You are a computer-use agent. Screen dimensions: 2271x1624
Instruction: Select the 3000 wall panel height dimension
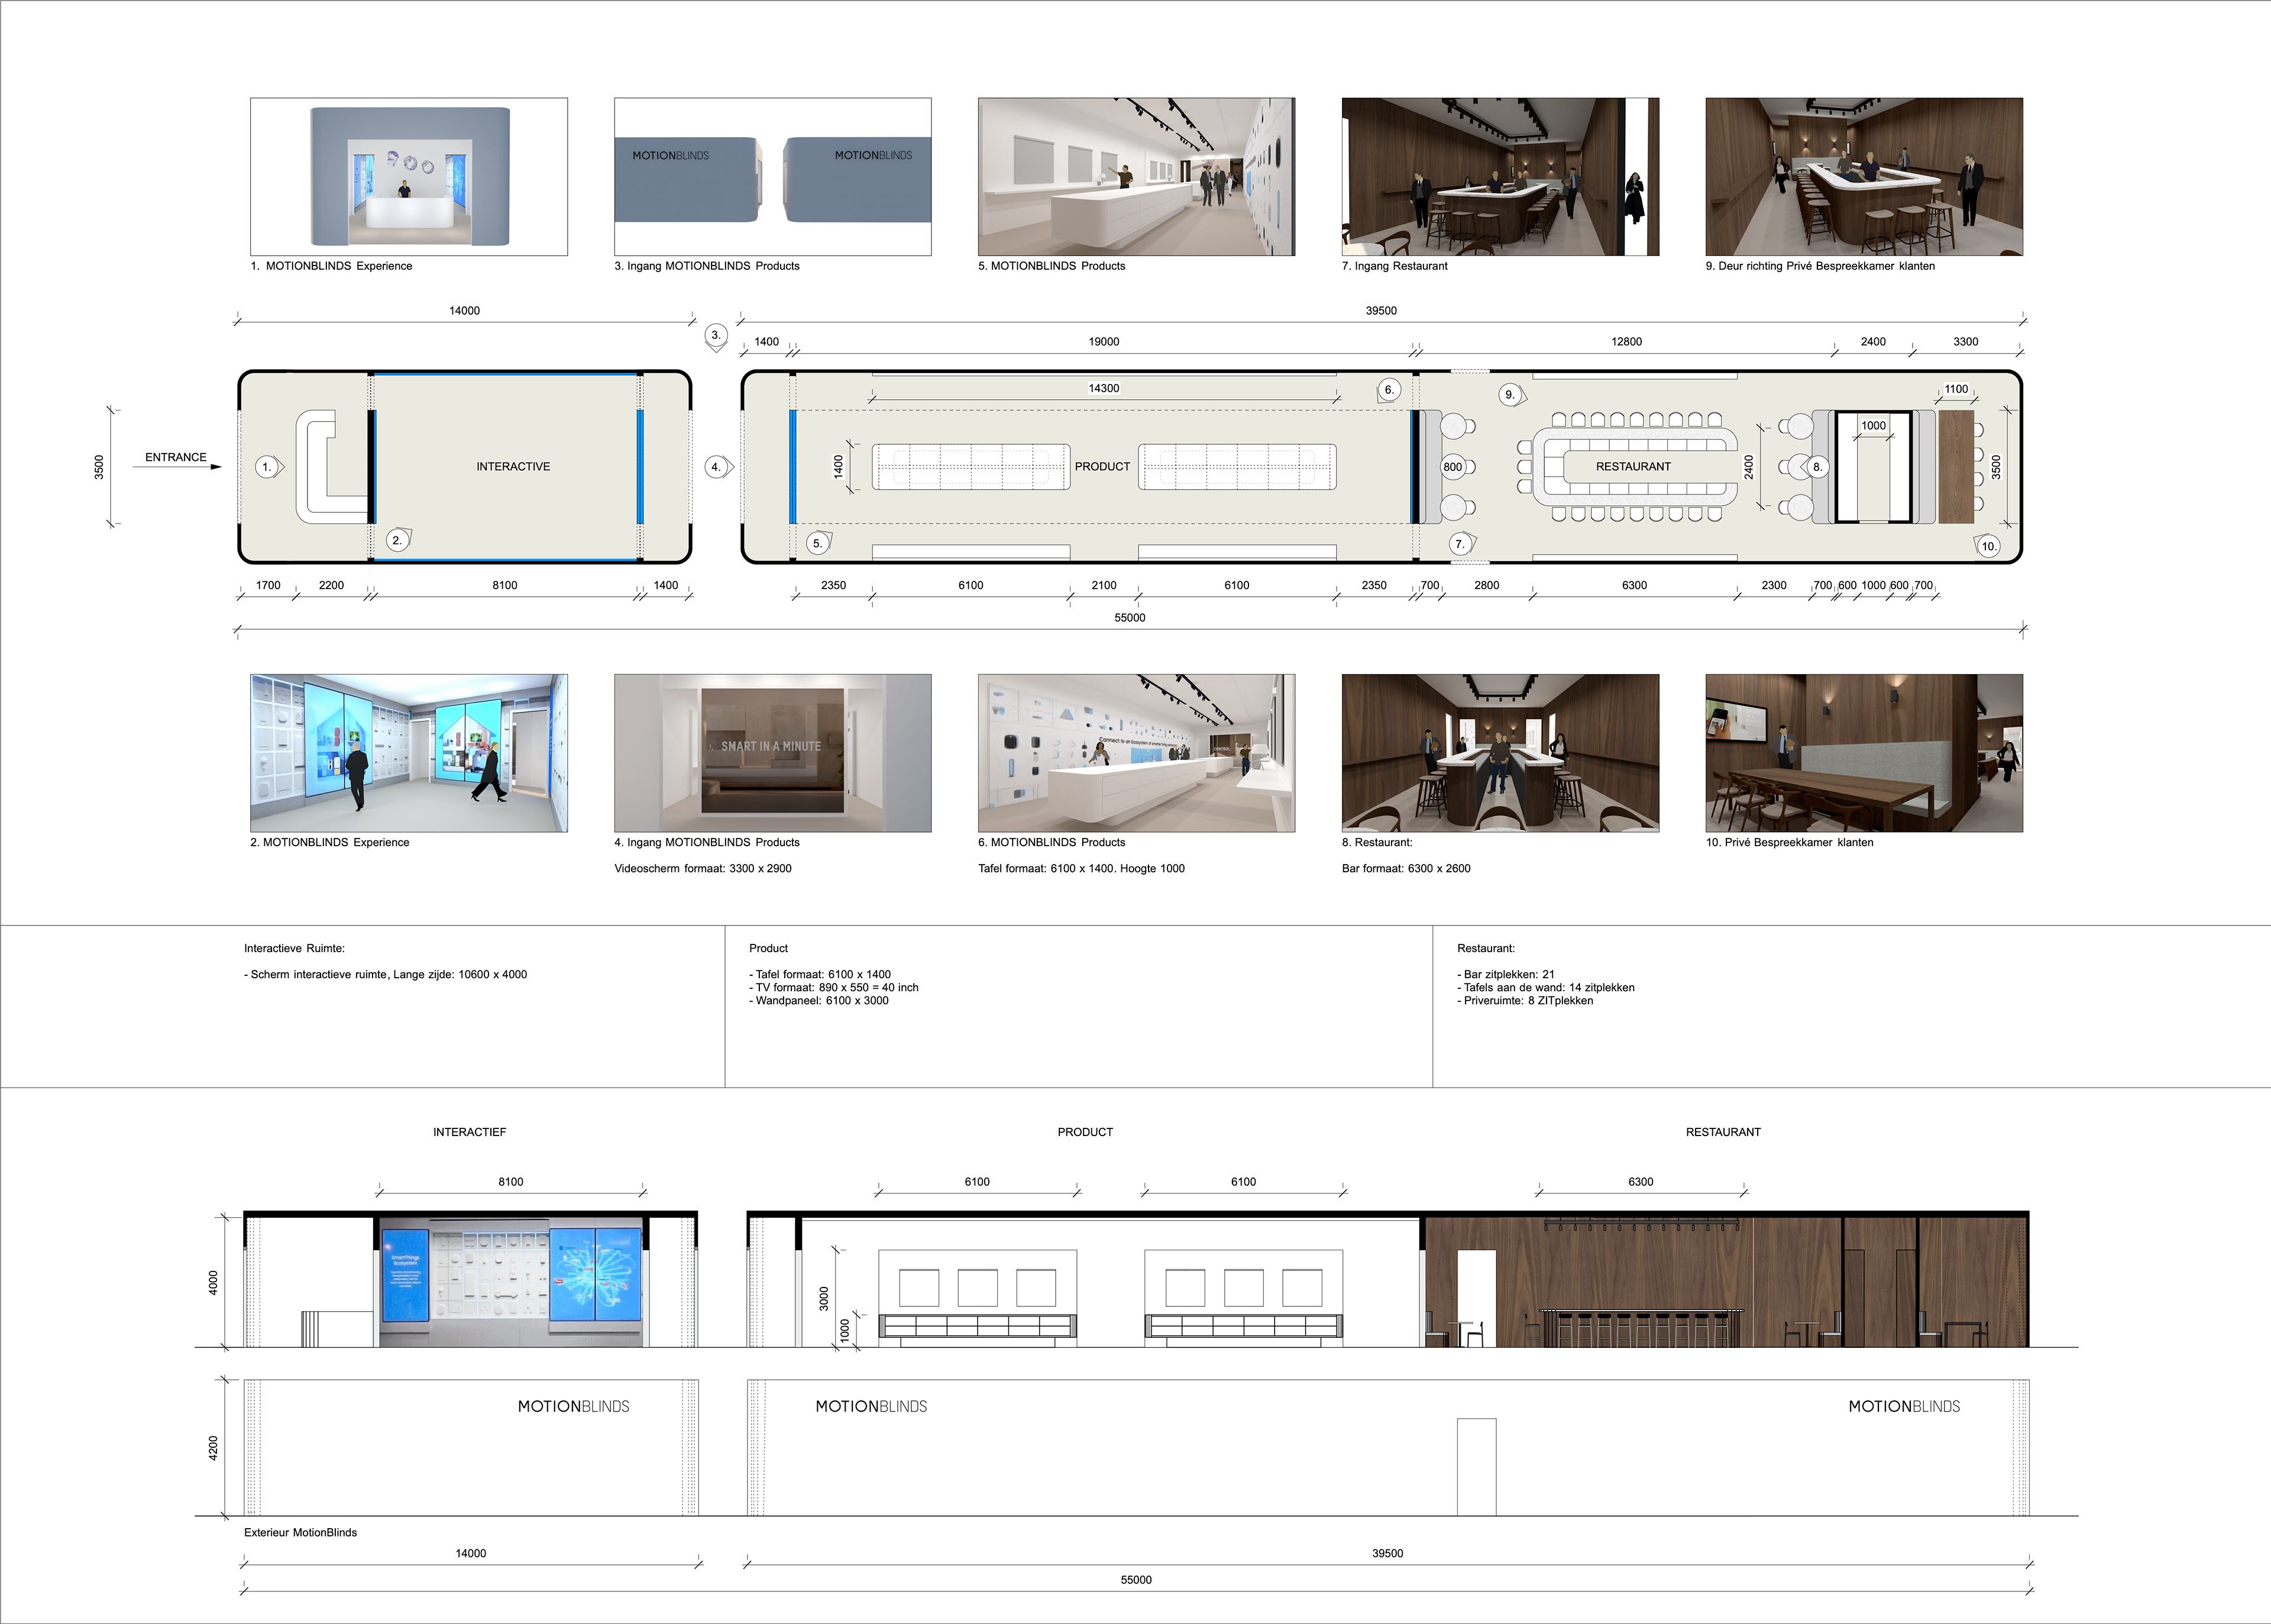824,1298
